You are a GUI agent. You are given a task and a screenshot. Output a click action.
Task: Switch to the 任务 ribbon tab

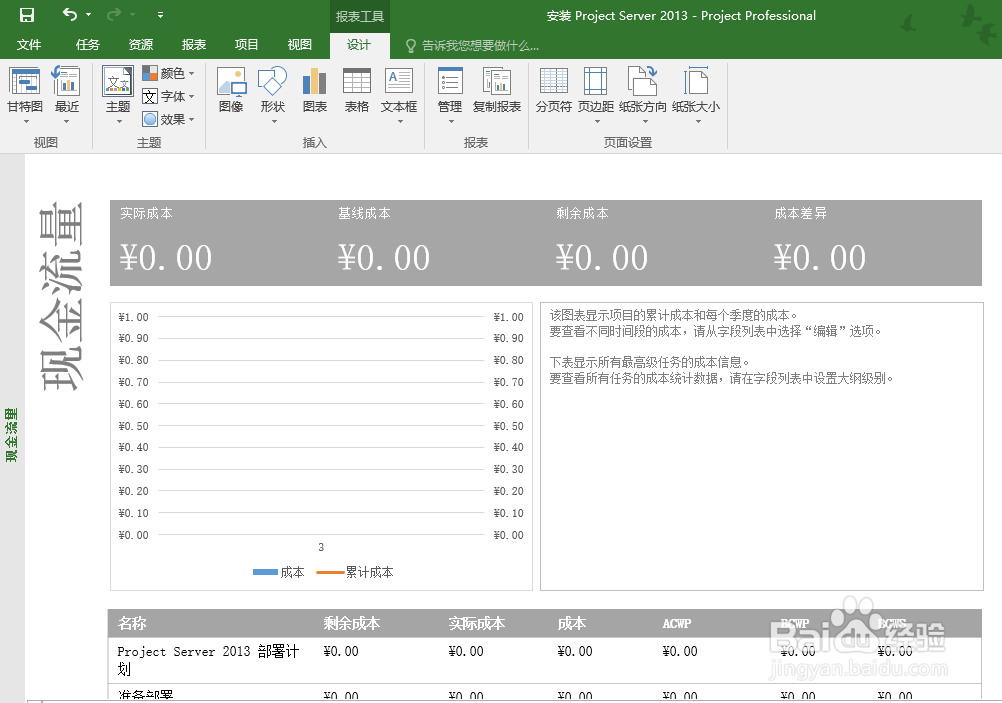(88, 45)
